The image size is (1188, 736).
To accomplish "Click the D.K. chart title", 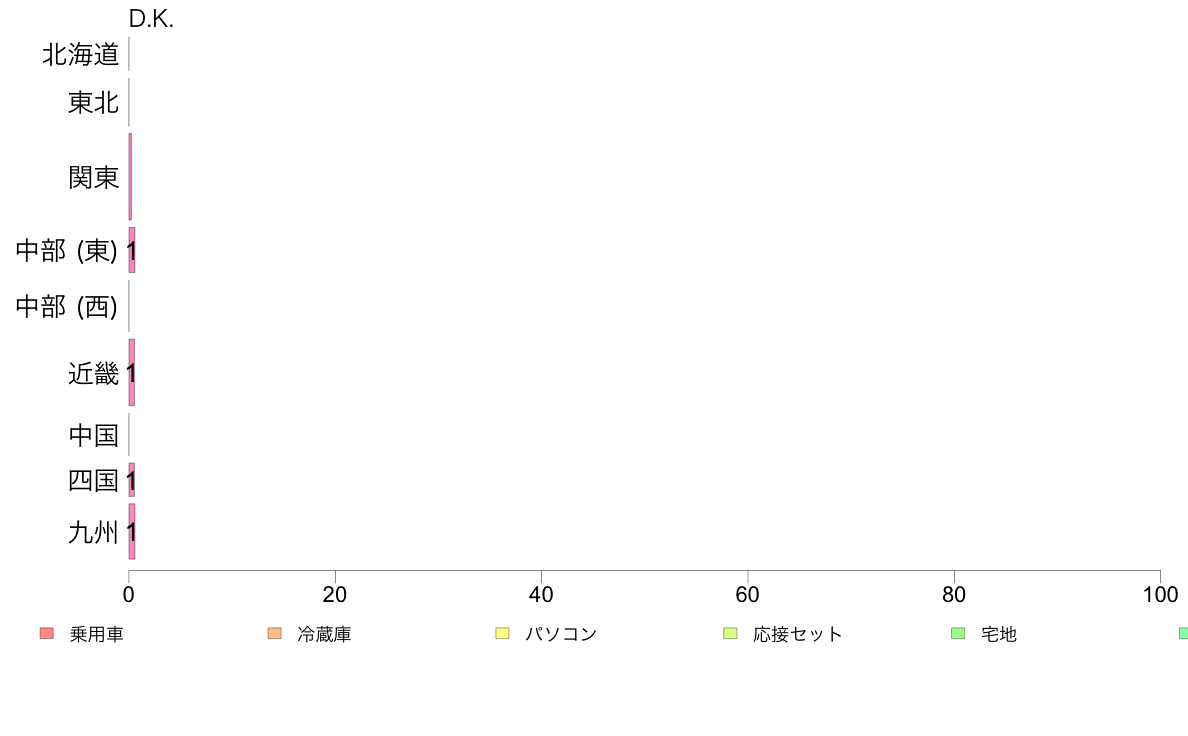I will pyautogui.click(x=151, y=19).
